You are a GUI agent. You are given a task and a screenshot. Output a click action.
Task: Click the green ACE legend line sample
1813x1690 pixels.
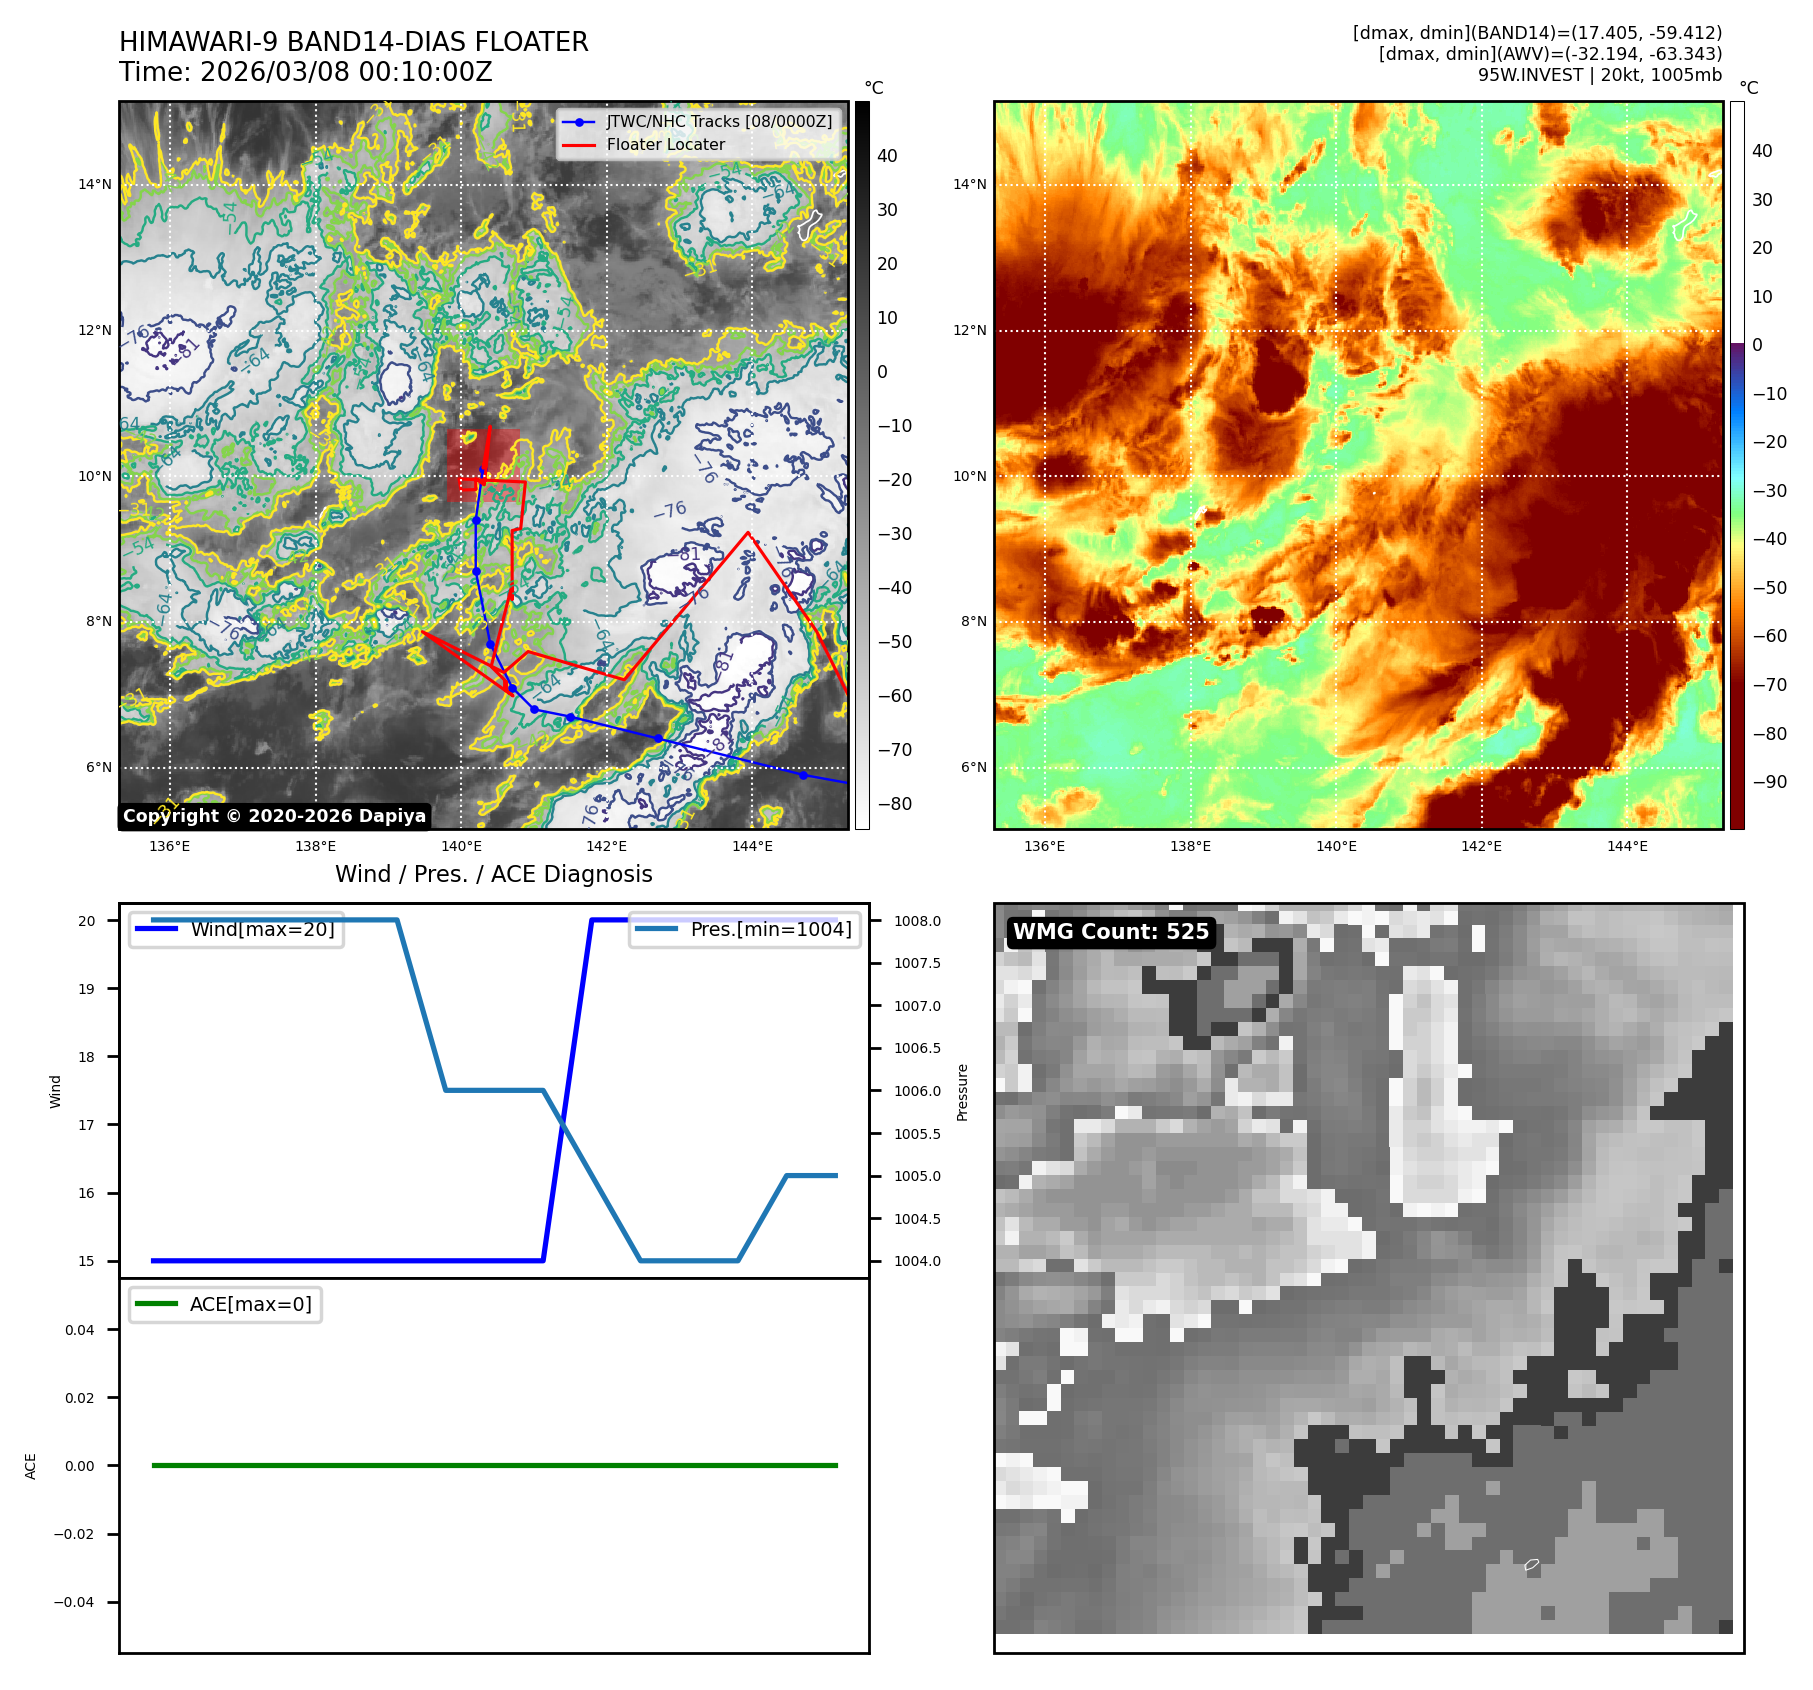point(156,1304)
